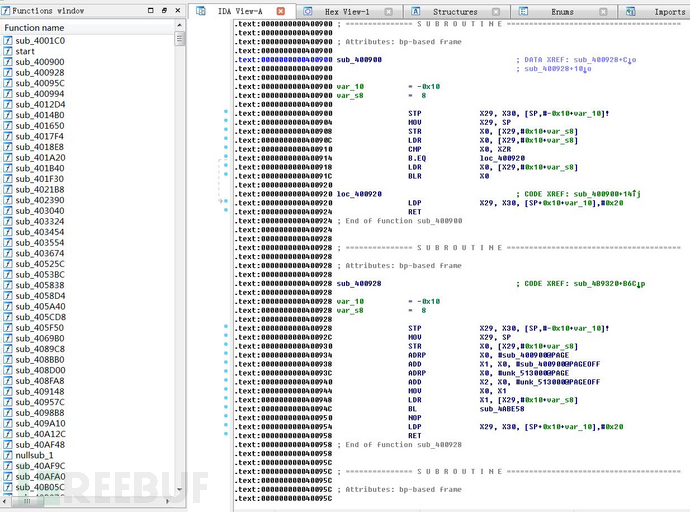The width and height of the screenshot is (690, 512).
Task: Select sub_405CD8 in the functions list
Action: click(x=40, y=317)
